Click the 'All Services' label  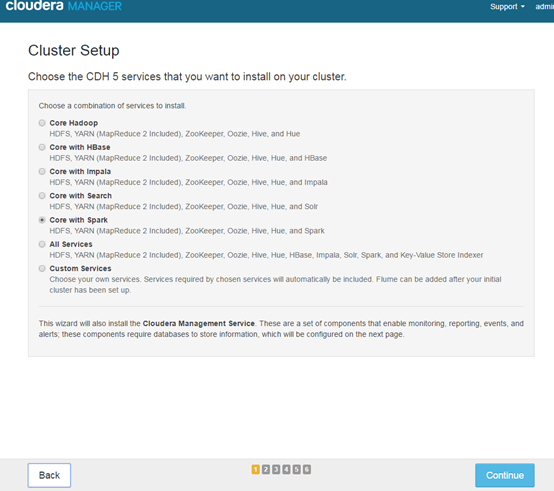71,244
